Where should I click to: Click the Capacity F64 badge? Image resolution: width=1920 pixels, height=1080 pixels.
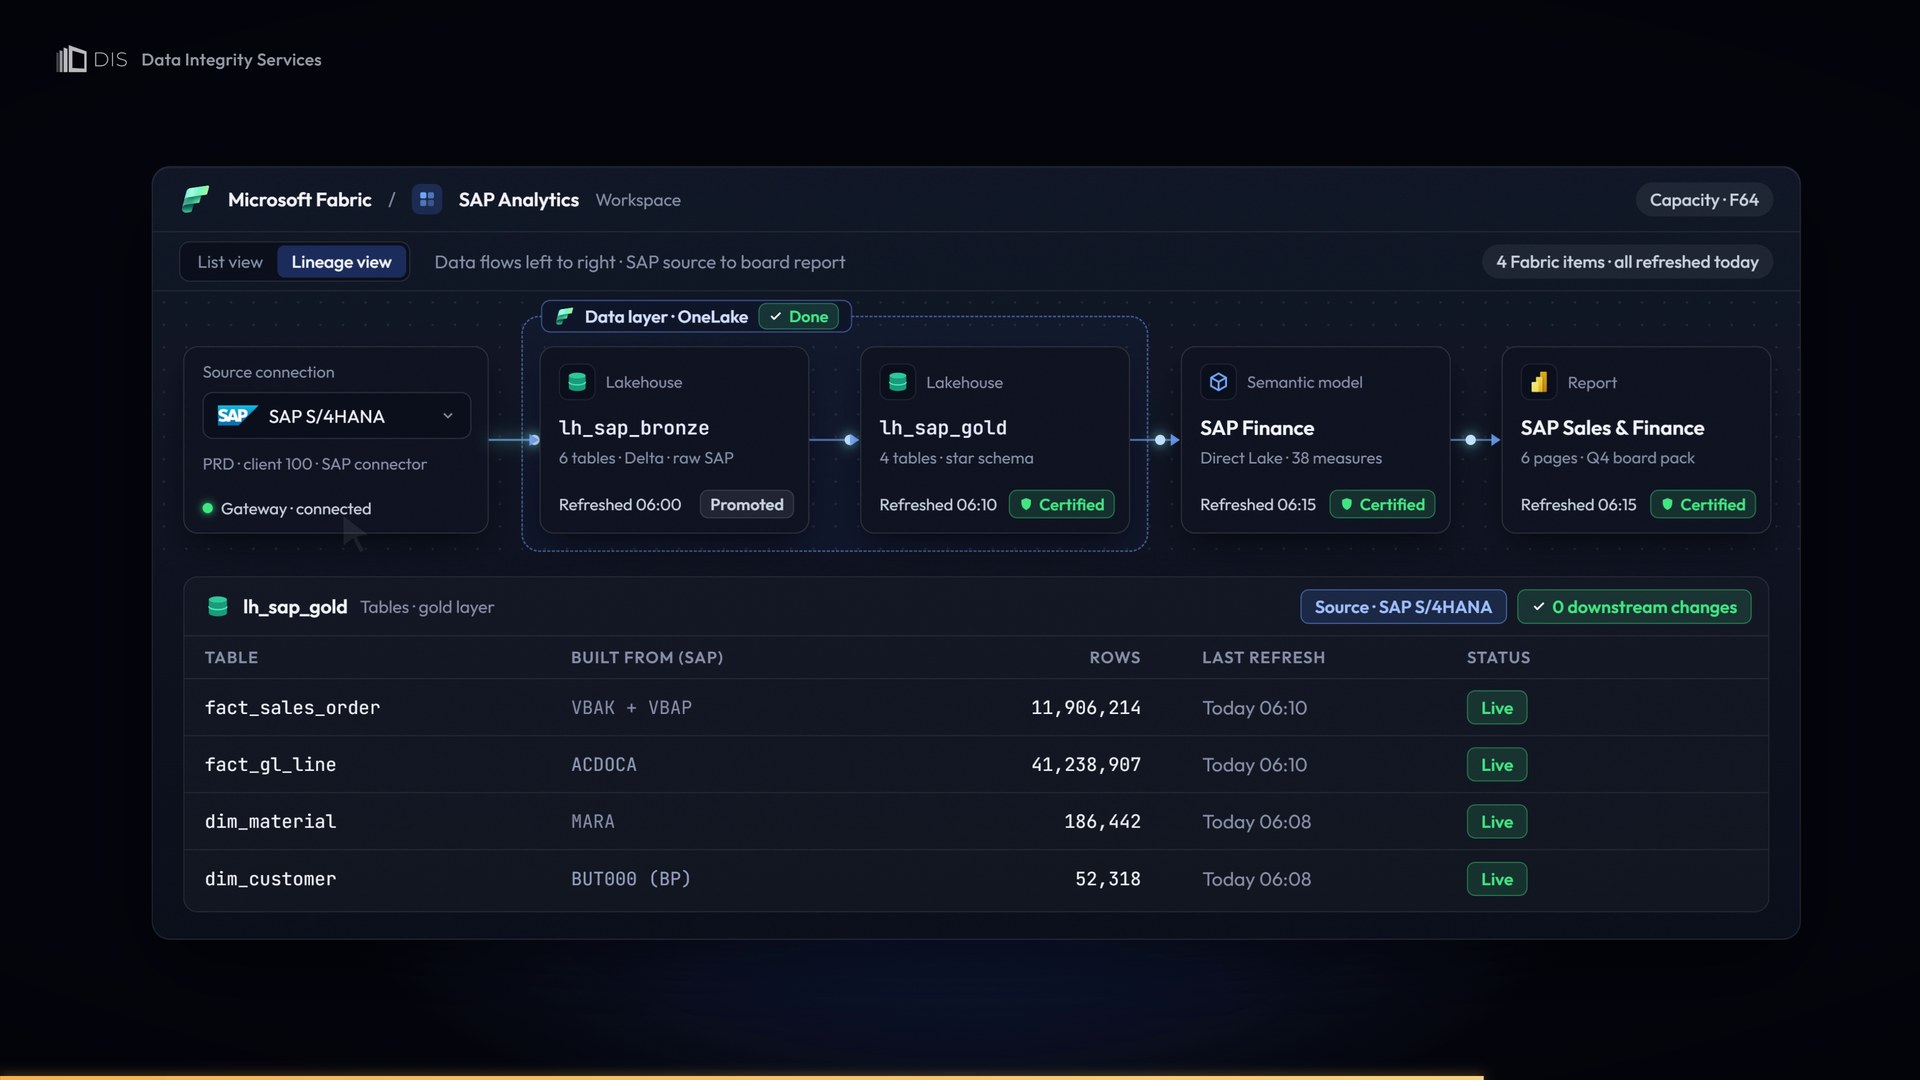(1704, 199)
